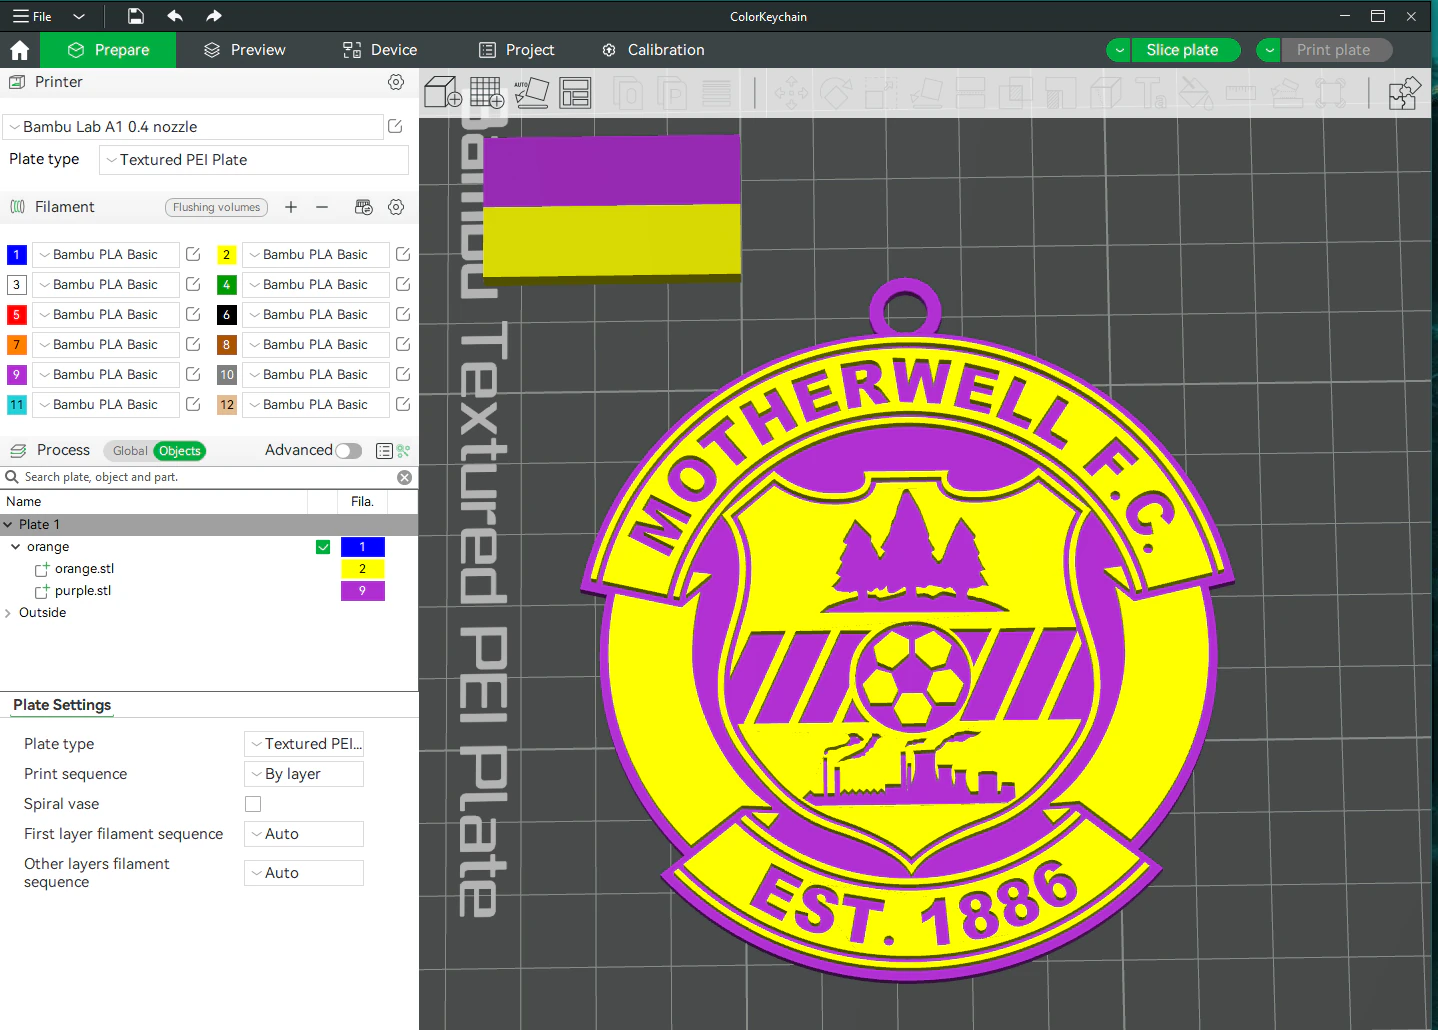Open filament 9 Bambu PLA Basic dropdown
Image resolution: width=1438 pixels, height=1030 pixels.
pos(106,375)
